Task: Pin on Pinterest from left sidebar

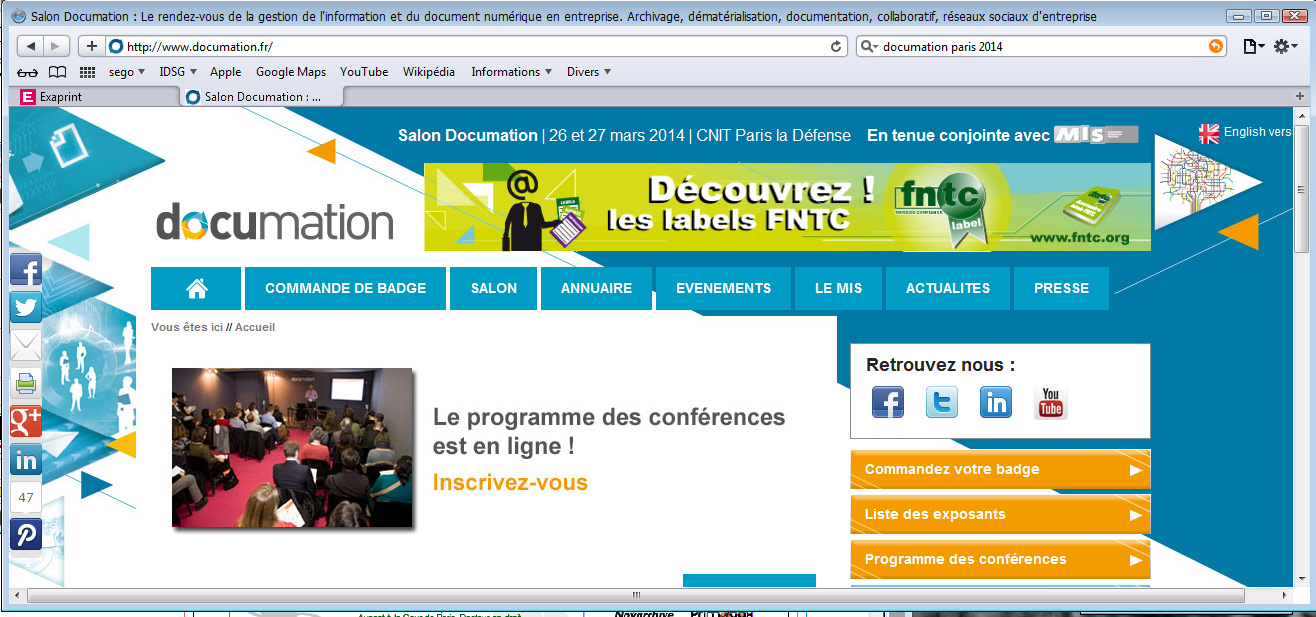Action: 25,535
